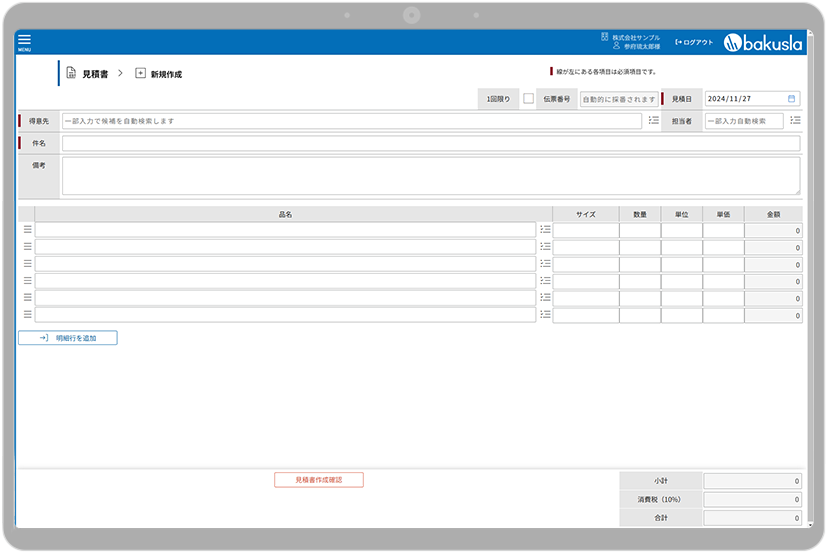Click the 見積書 breadcrumb item
The width and height of the screenshot is (826, 552).
pyautogui.click(x=95, y=74)
